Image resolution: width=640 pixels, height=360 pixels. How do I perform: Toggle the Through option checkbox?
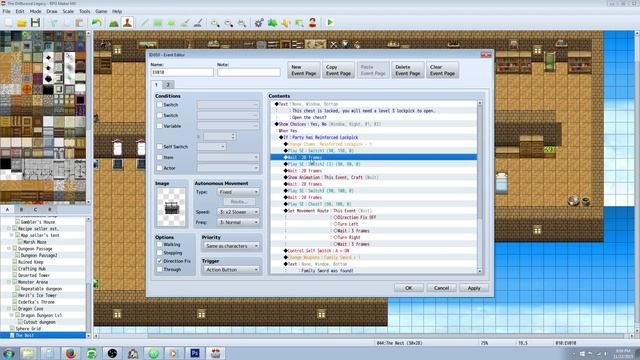pyautogui.click(x=160, y=269)
